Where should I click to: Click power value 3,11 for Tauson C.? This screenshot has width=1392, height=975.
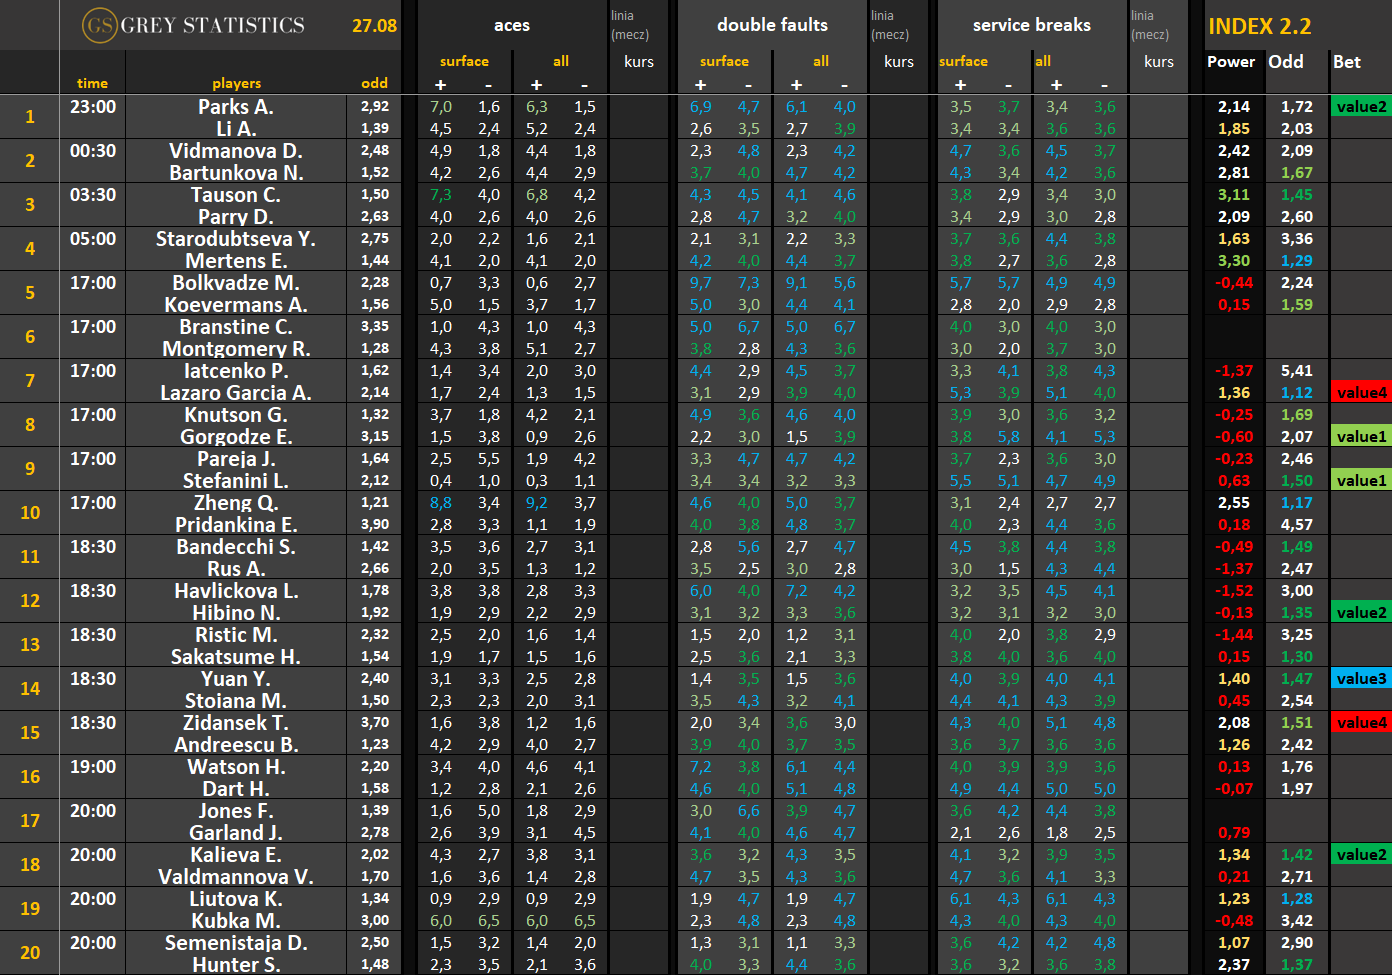pyautogui.click(x=1233, y=195)
